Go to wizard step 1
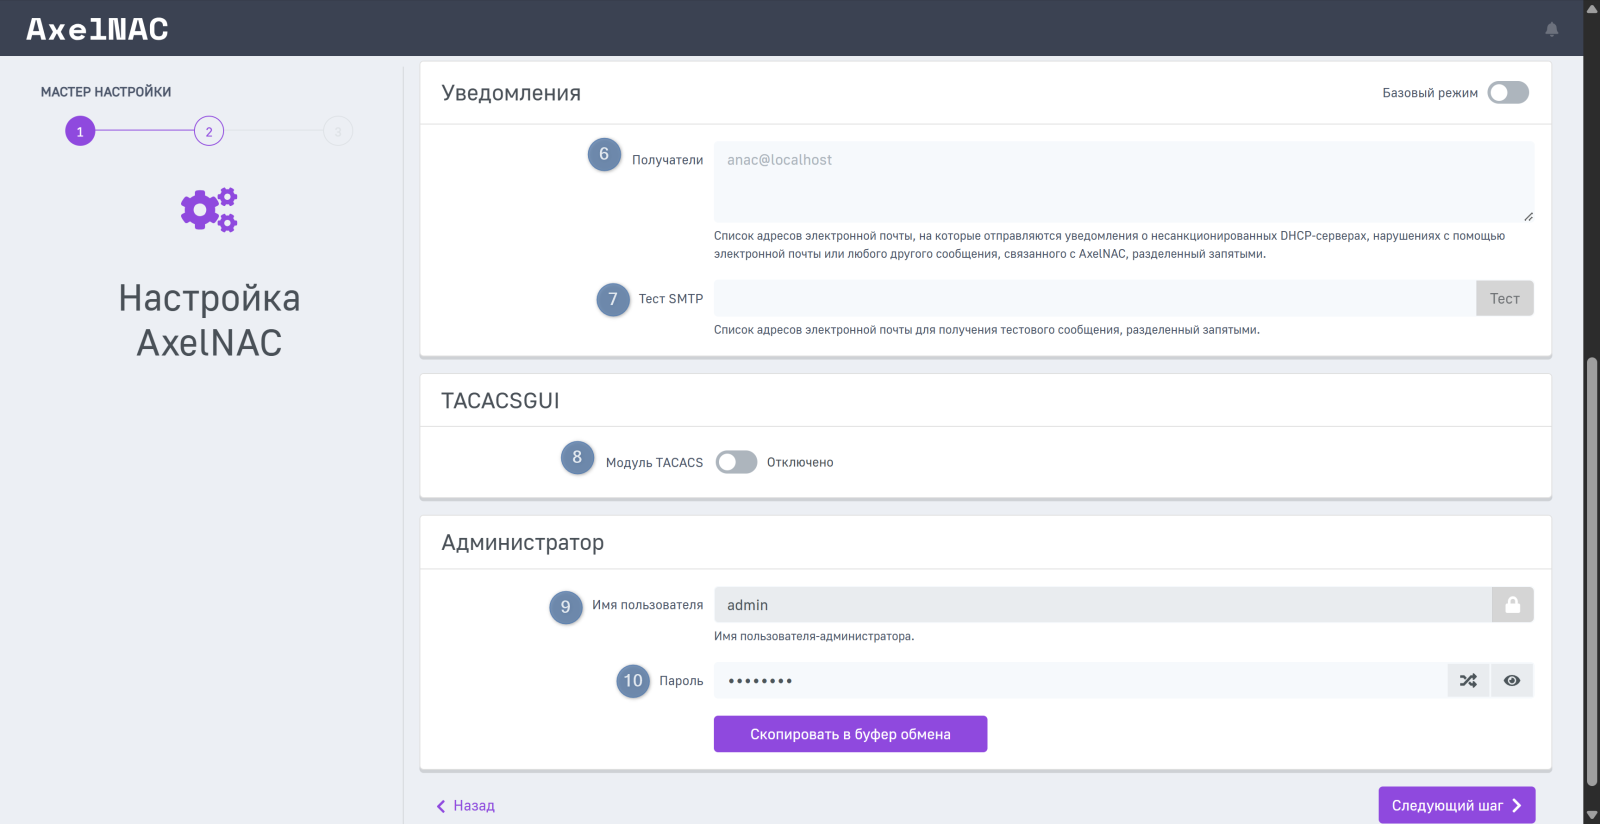 (x=80, y=131)
